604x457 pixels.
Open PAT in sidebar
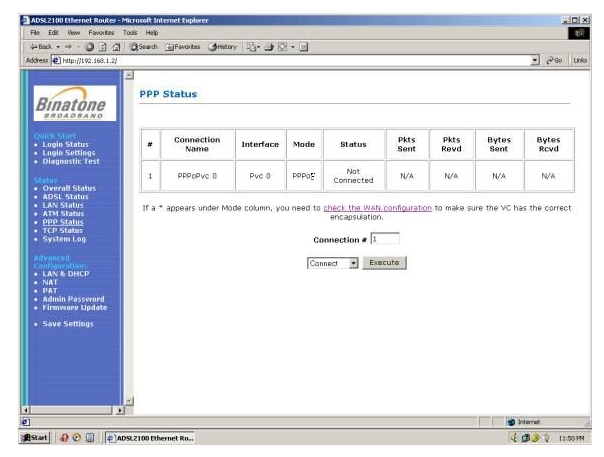point(50,291)
